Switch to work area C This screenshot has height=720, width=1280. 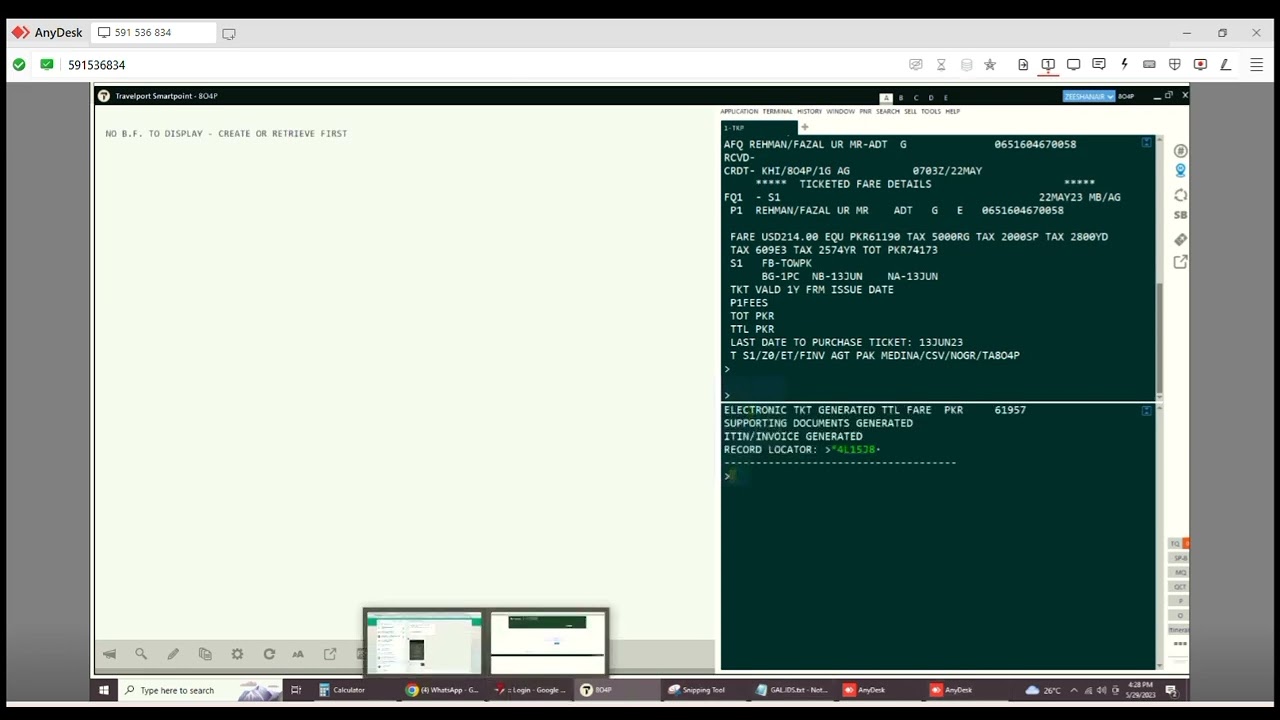916,97
